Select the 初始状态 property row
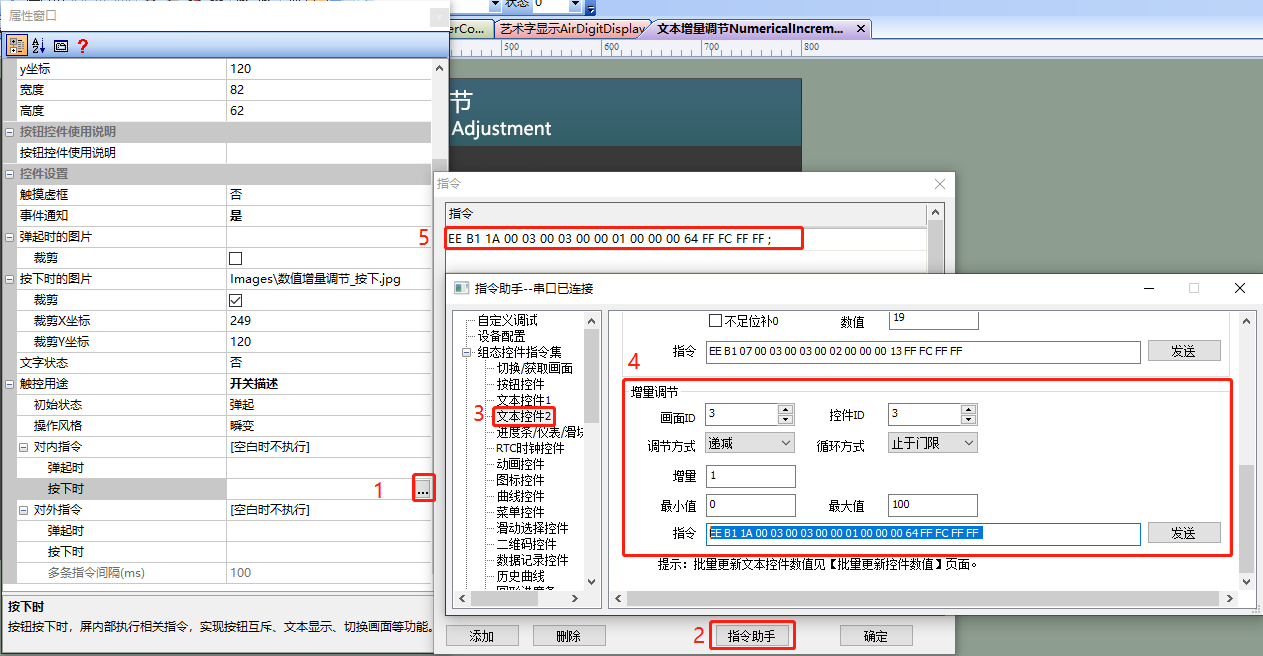 click(217, 405)
